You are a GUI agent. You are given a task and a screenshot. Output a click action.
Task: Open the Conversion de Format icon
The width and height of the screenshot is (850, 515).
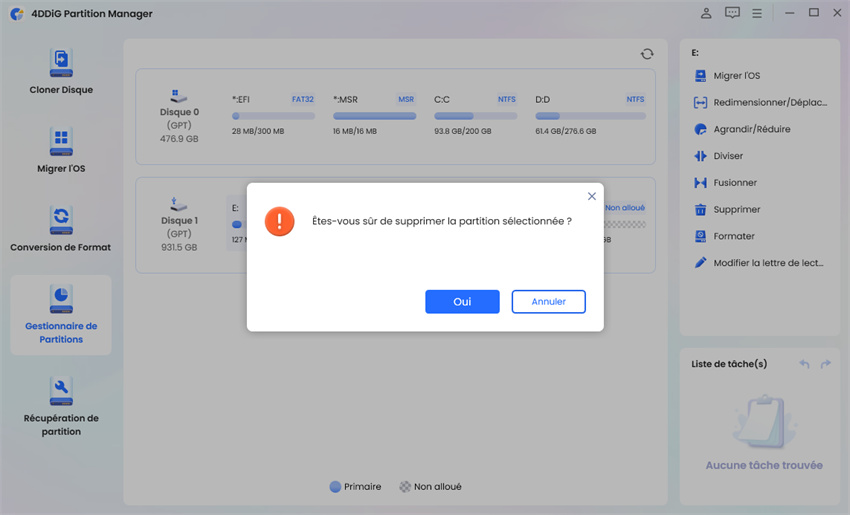[61, 220]
